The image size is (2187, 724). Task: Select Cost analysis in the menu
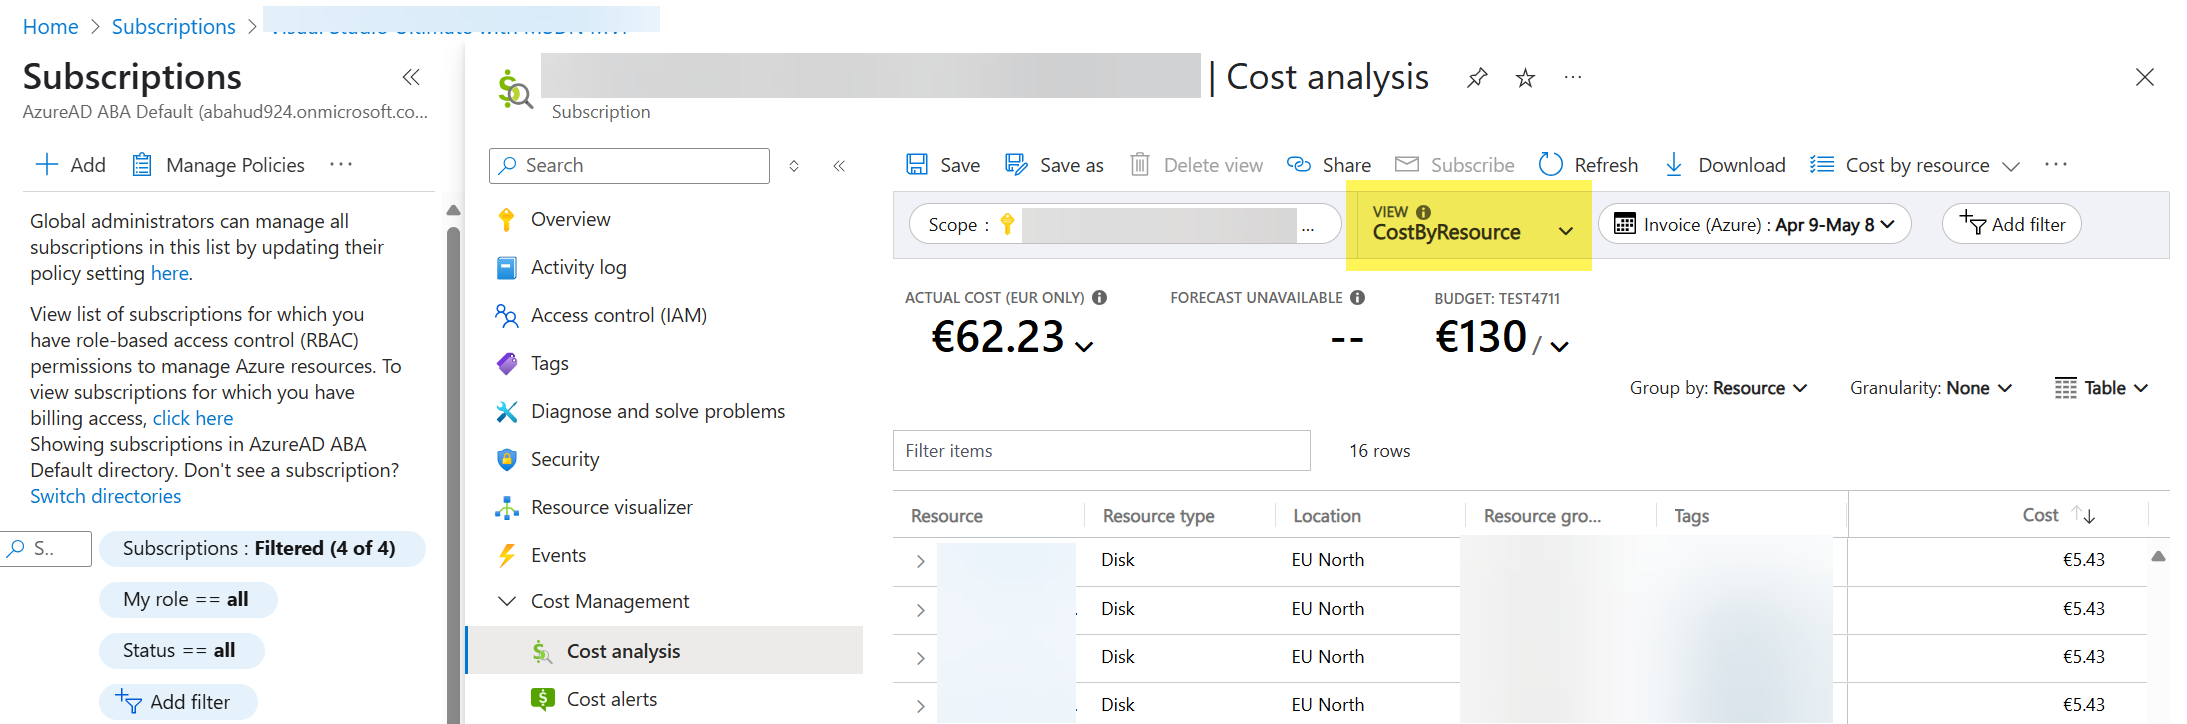click(x=664, y=651)
